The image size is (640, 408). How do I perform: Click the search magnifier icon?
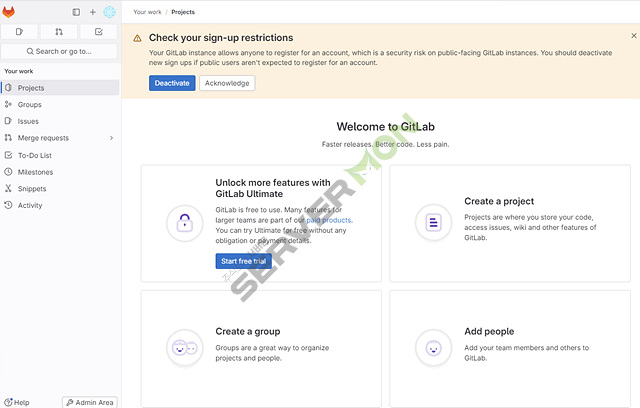click(30, 51)
